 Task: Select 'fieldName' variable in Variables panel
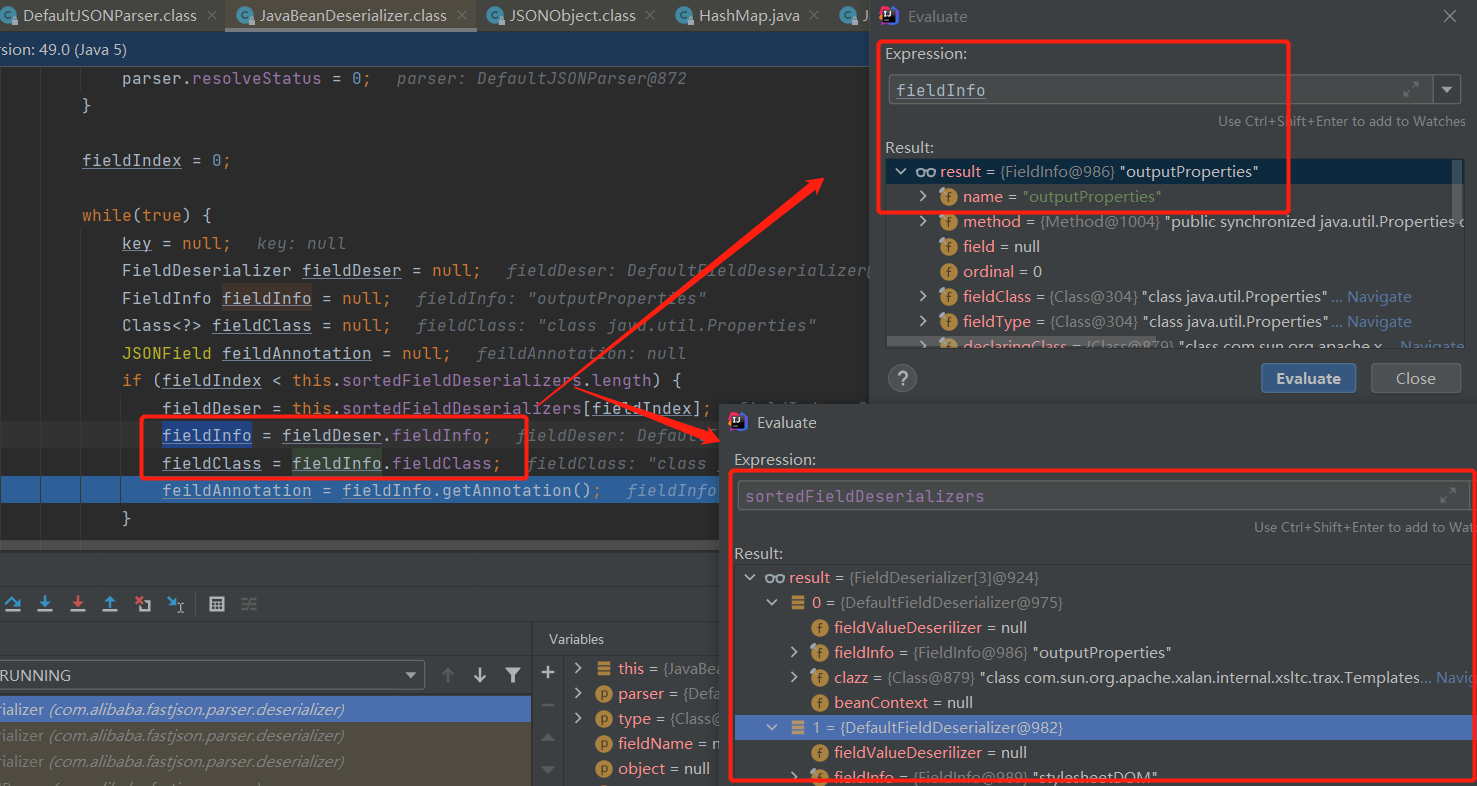pyautogui.click(x=657, y=743)
